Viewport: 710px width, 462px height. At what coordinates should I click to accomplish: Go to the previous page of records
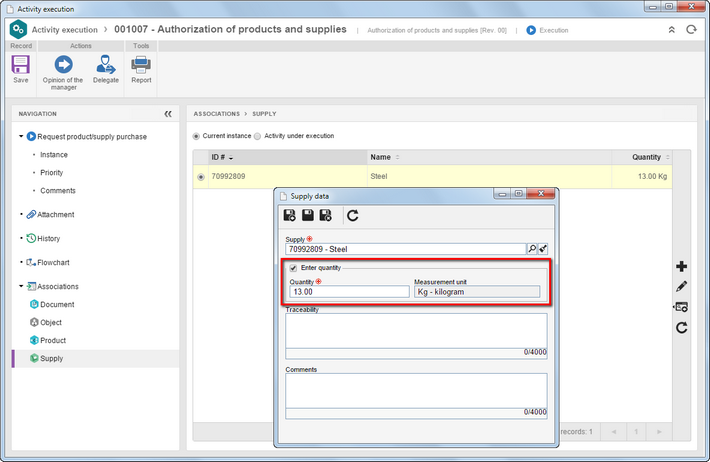614,432
